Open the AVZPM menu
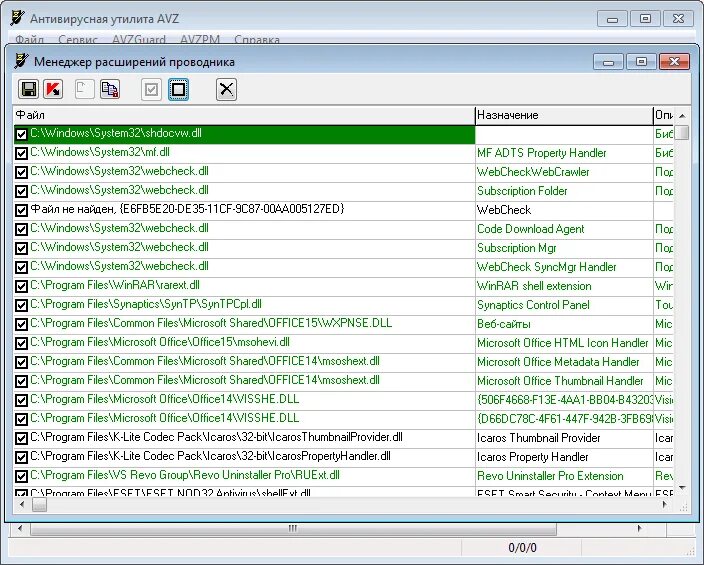The width and height of the screenshot is (704, 565). pos(200,40)
